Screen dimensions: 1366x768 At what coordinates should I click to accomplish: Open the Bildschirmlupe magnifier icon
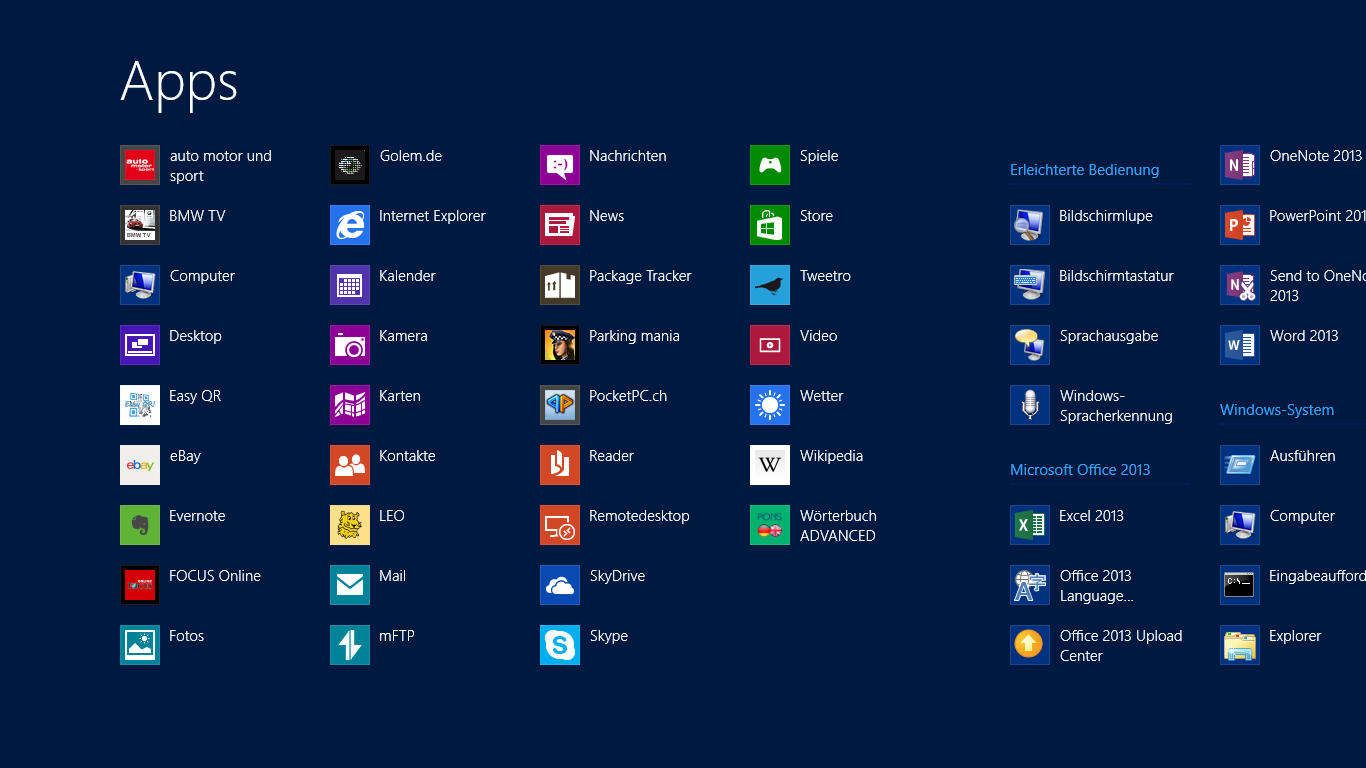[1030, 225]
